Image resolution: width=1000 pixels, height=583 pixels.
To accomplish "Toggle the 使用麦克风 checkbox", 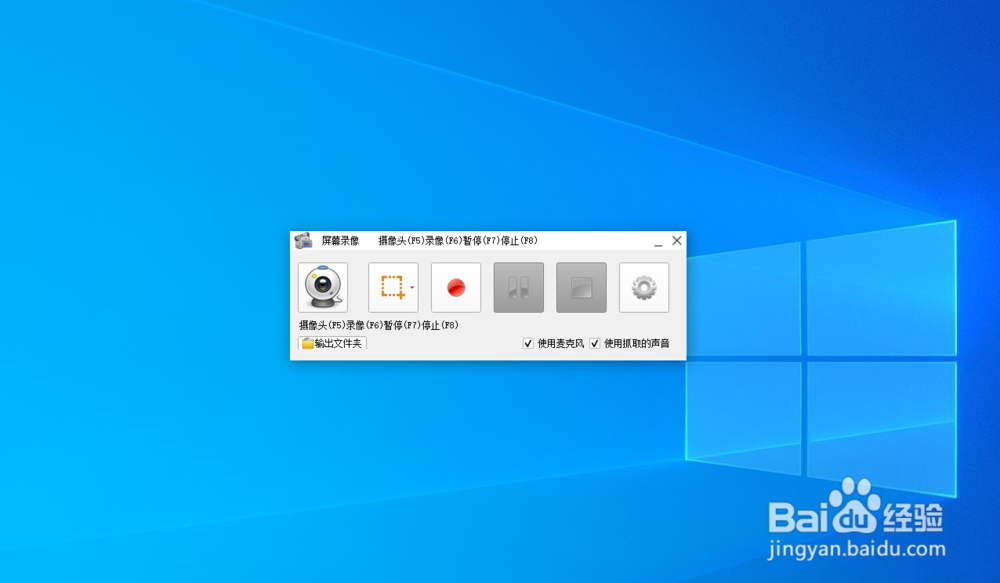I will point(528,343).
